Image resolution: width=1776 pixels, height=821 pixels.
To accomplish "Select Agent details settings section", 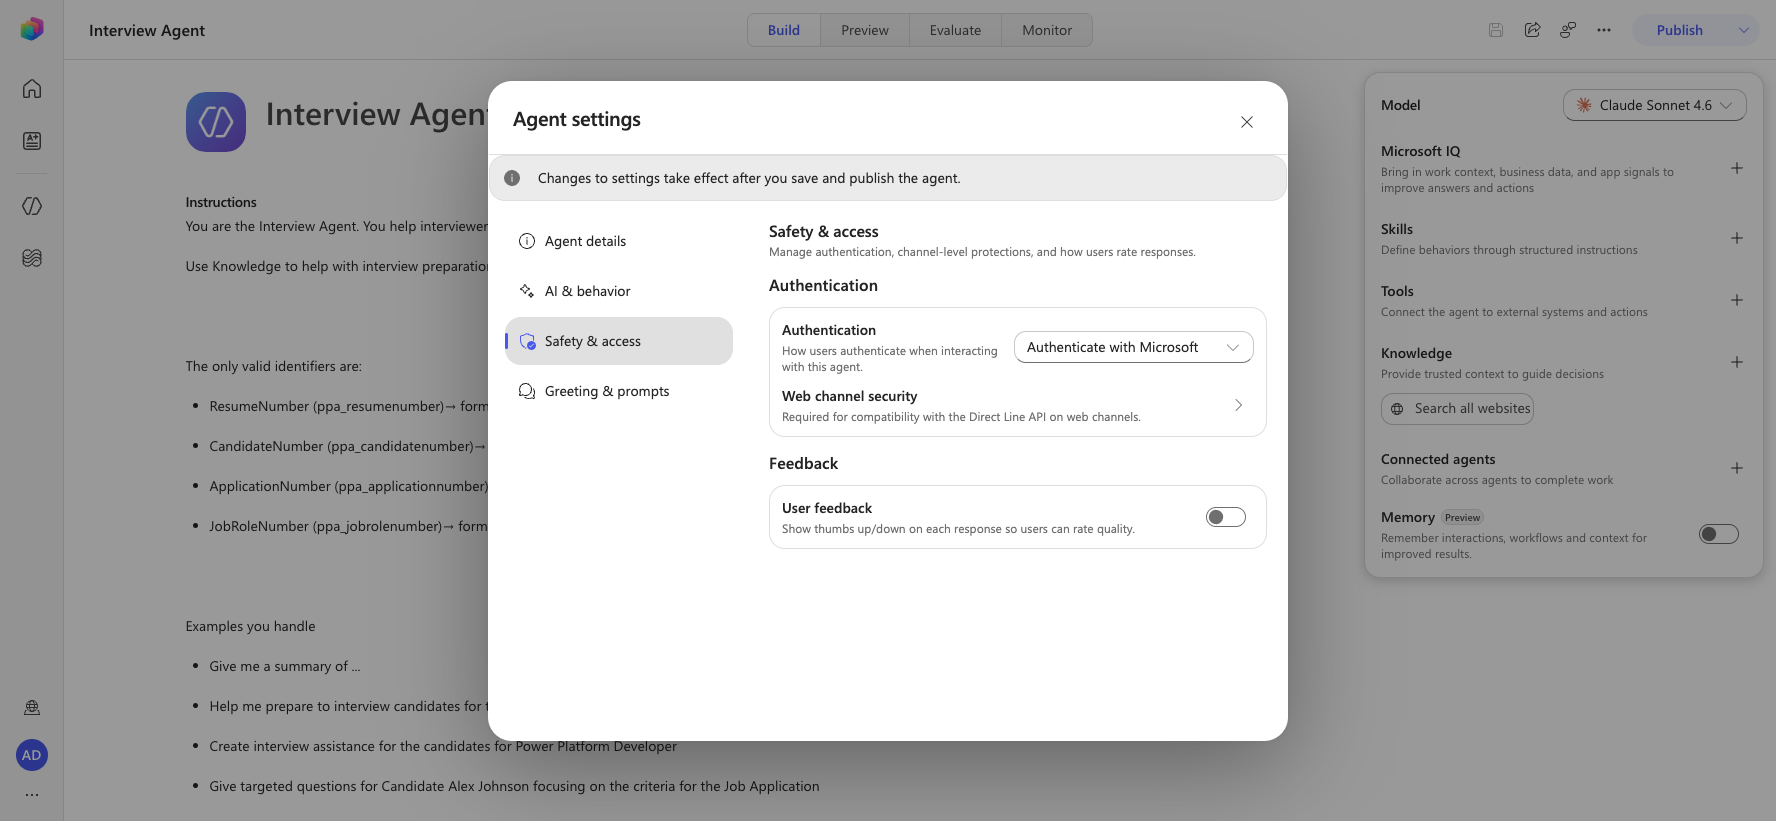I will [619, 241].
